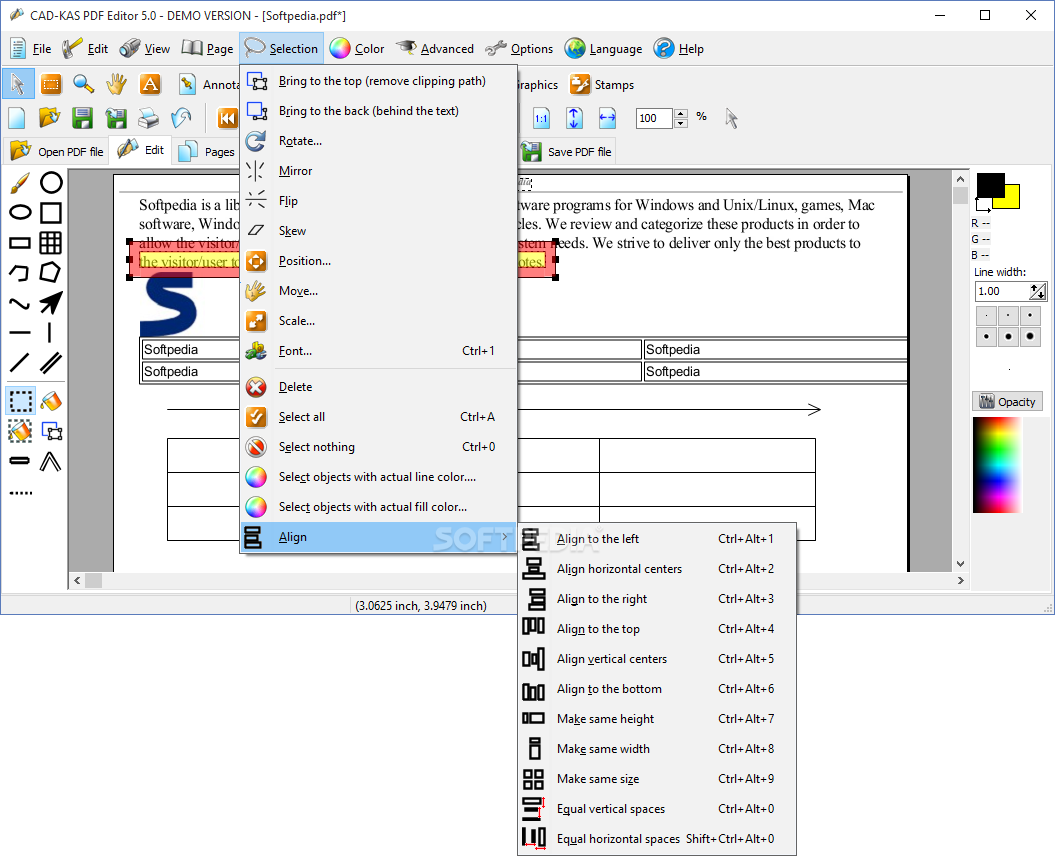Click the line width input field

point(1002,291)
